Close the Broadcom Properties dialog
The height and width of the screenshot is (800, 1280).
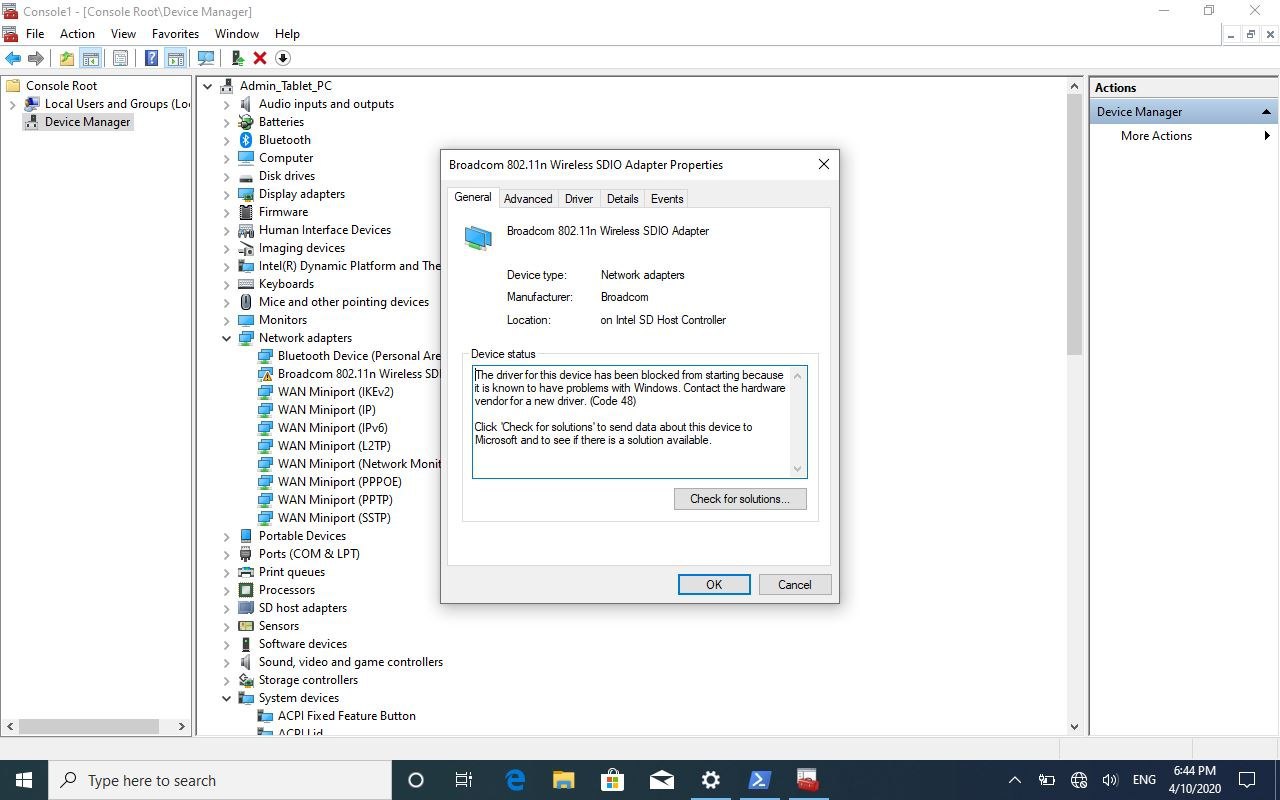click(824, 165)
